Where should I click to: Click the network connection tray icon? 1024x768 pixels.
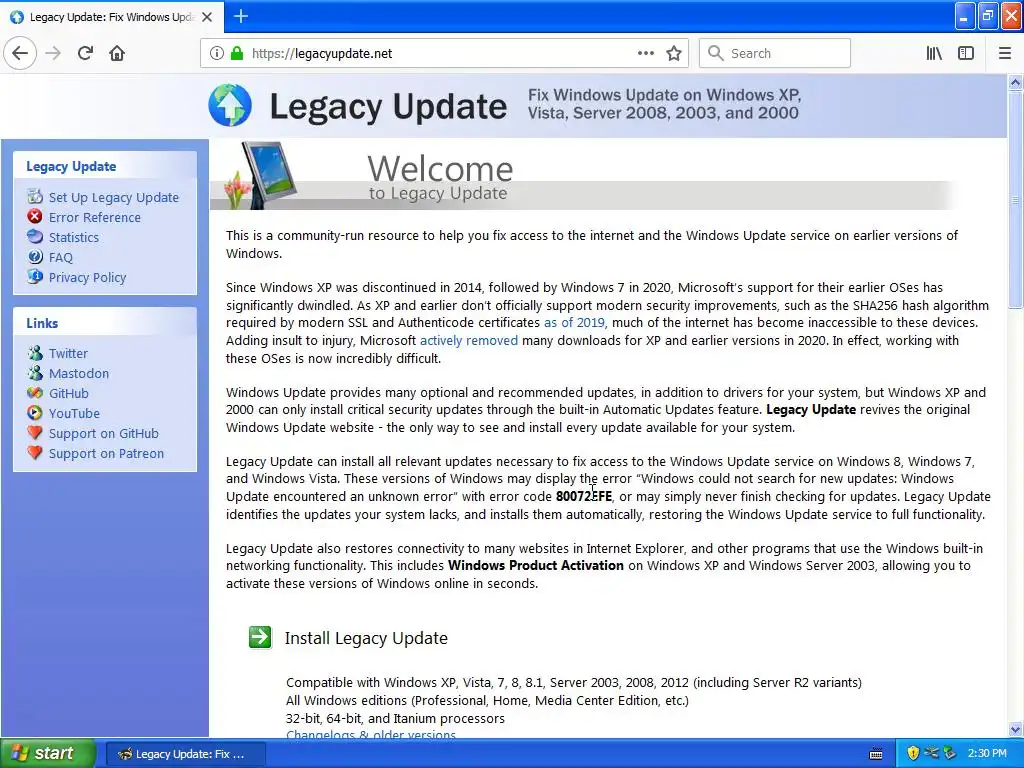click(x=931, y=754)
